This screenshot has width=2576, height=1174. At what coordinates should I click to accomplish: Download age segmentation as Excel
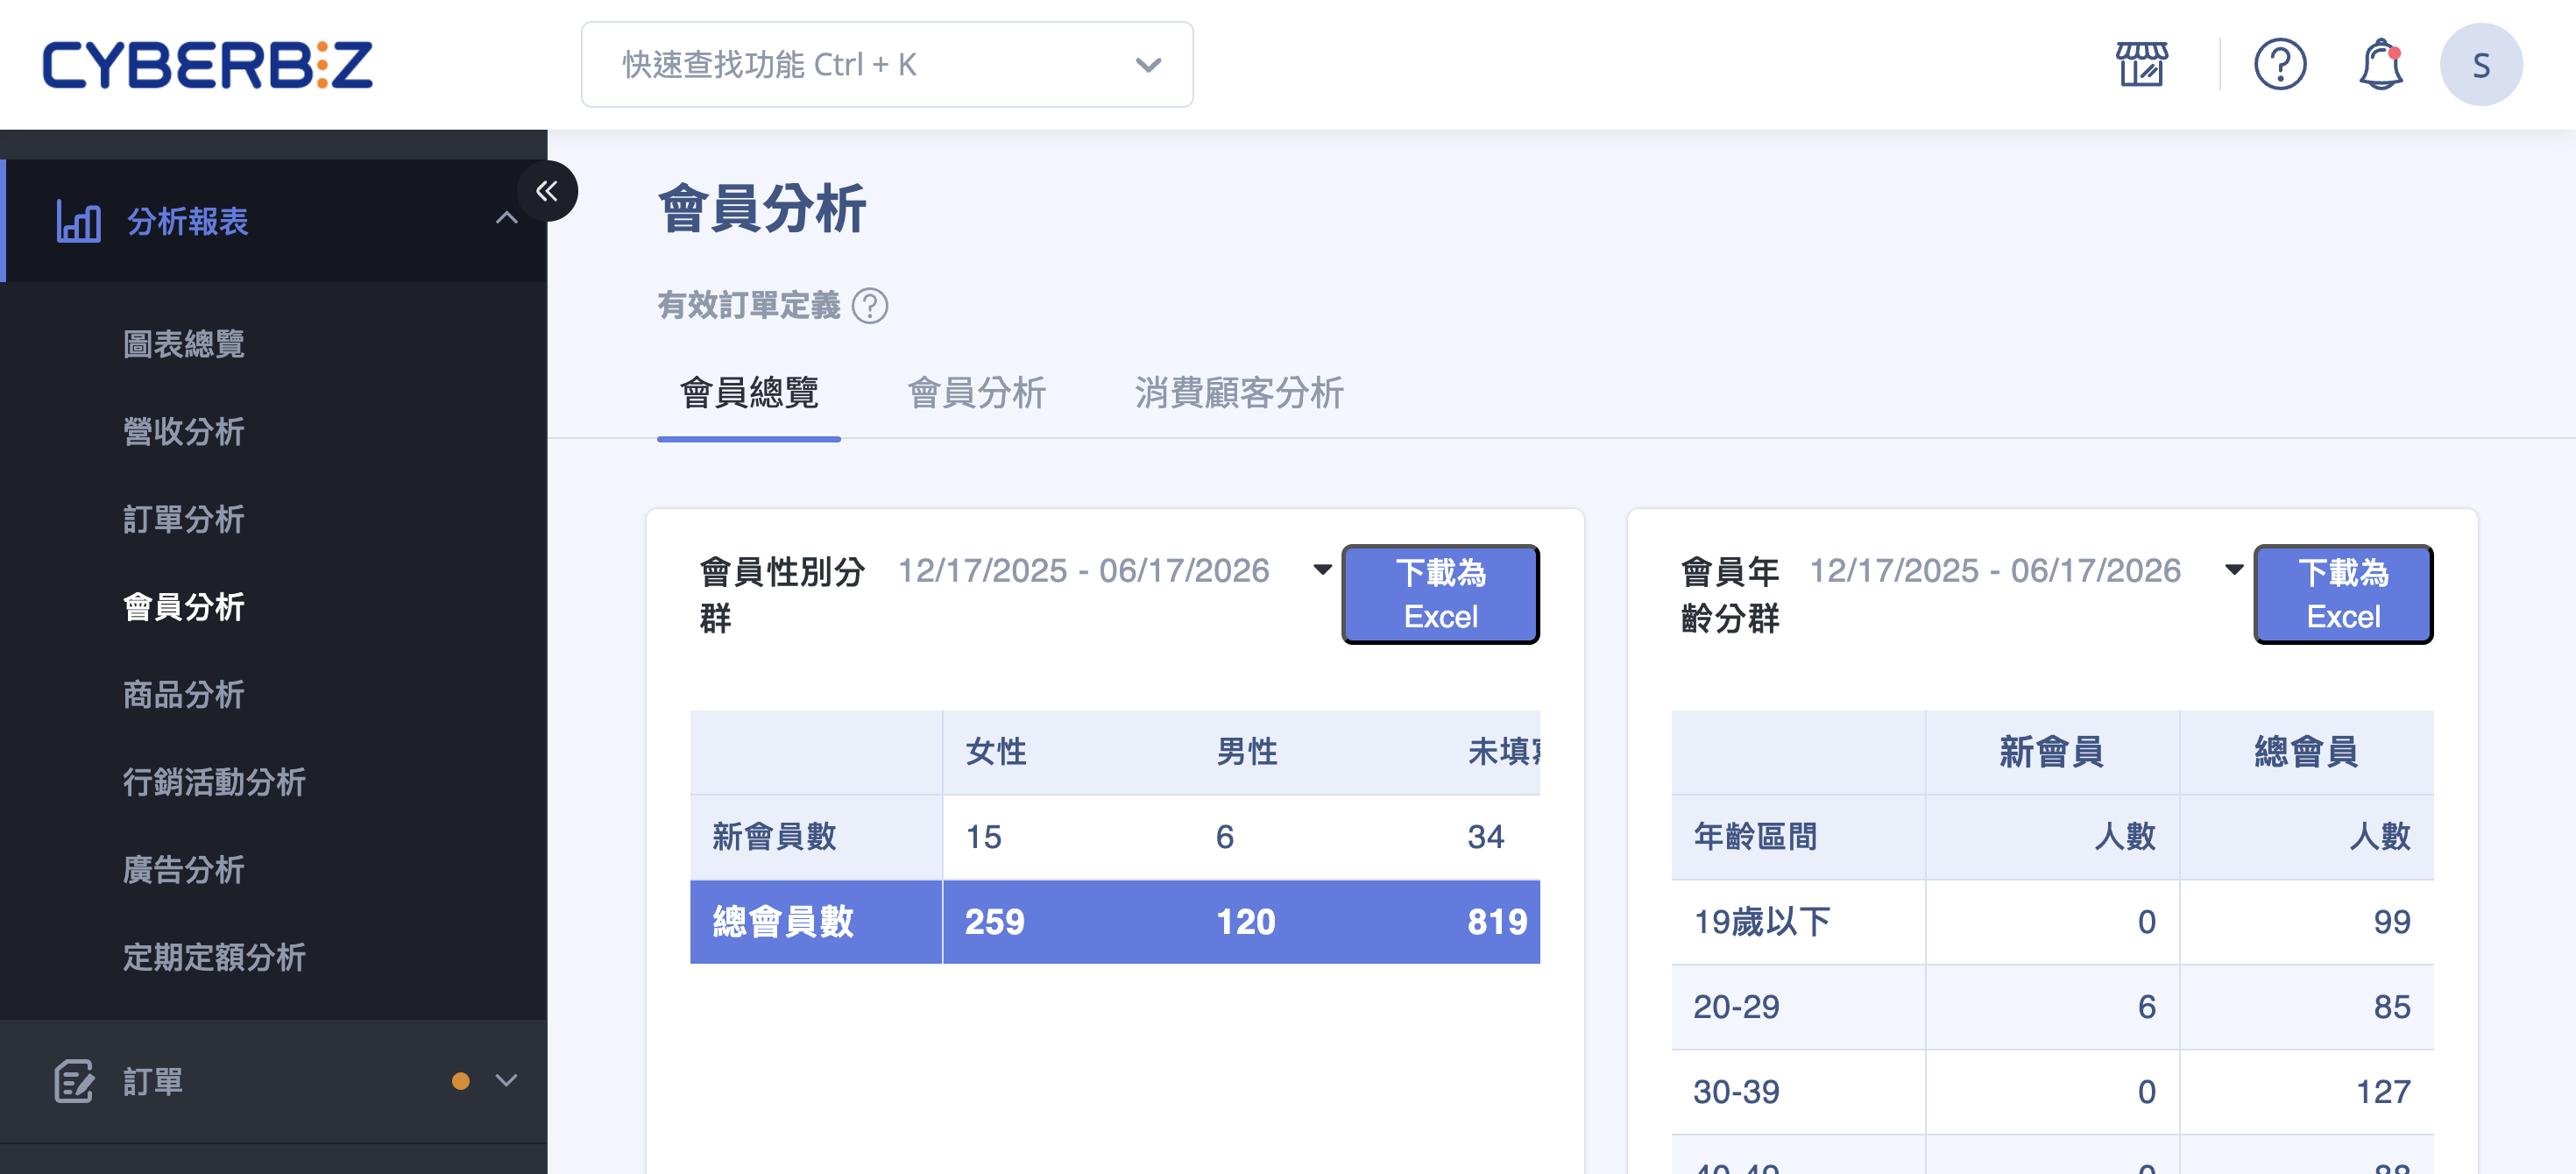point(2343,594)
